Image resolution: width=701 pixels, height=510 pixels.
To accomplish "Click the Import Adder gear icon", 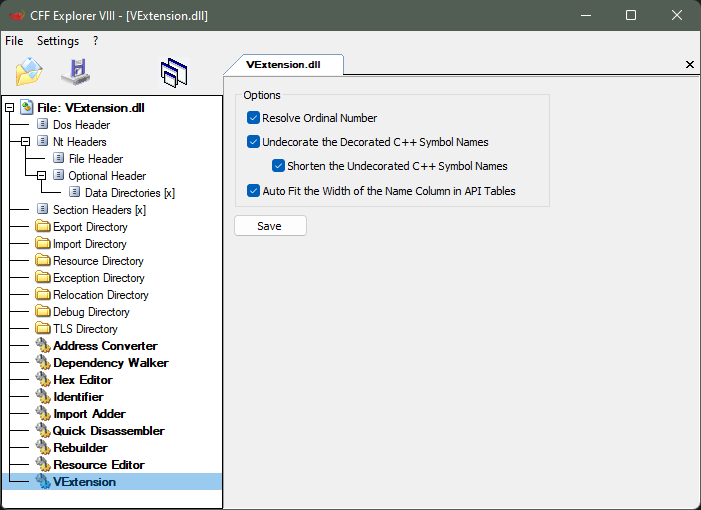I will (43, 413).
